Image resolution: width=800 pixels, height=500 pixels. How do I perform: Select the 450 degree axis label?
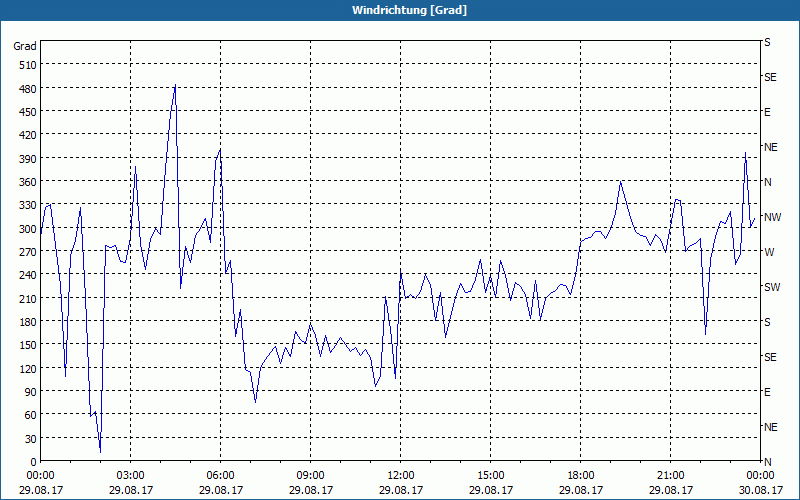pyautogui.click(x=28, y=112)
